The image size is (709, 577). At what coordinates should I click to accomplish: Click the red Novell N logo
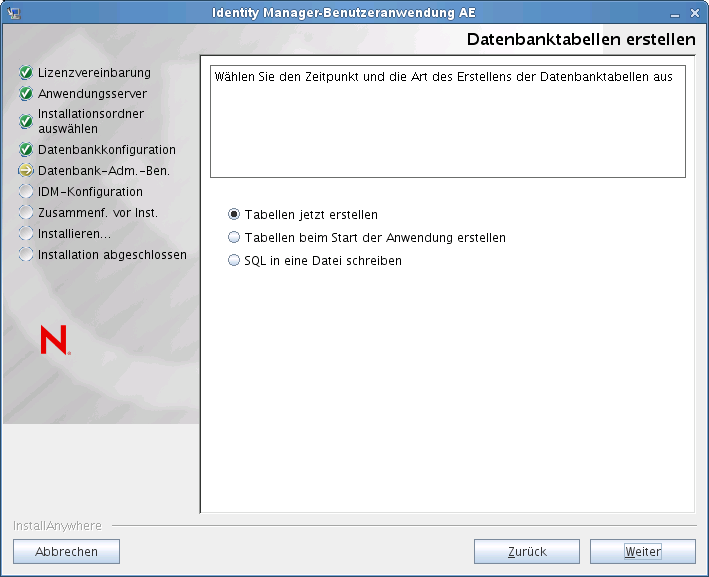[x=55, y=340]
